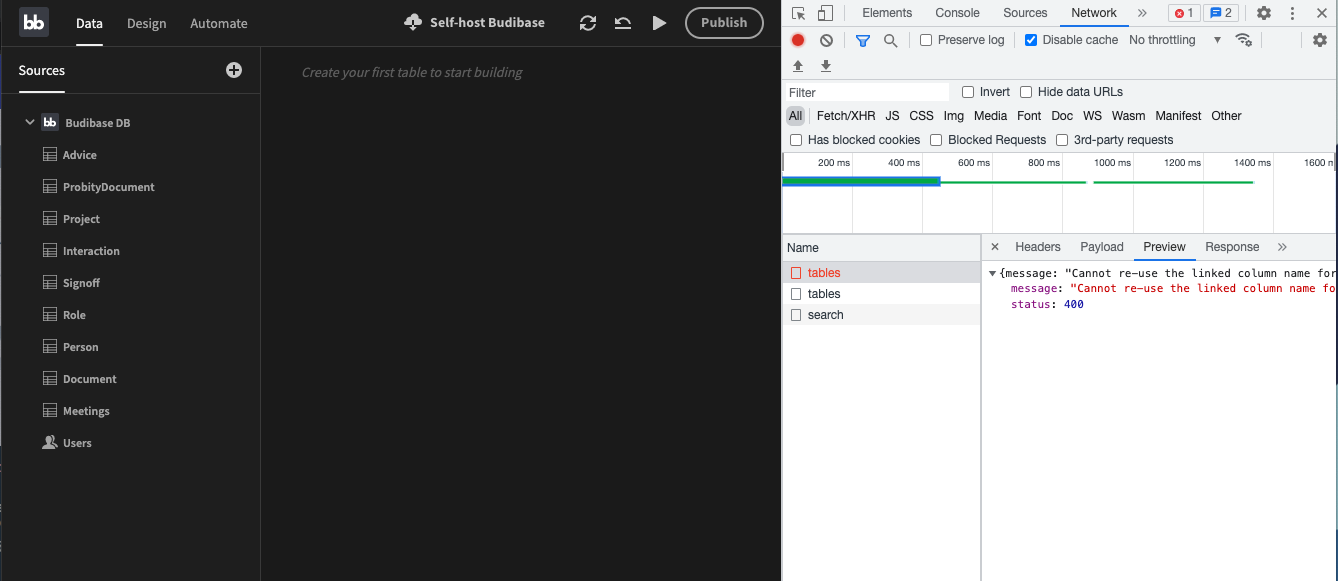Open DevTools settings gear
The height and width of the screenshot is (581, 1338).
(x=1264, y=13)
